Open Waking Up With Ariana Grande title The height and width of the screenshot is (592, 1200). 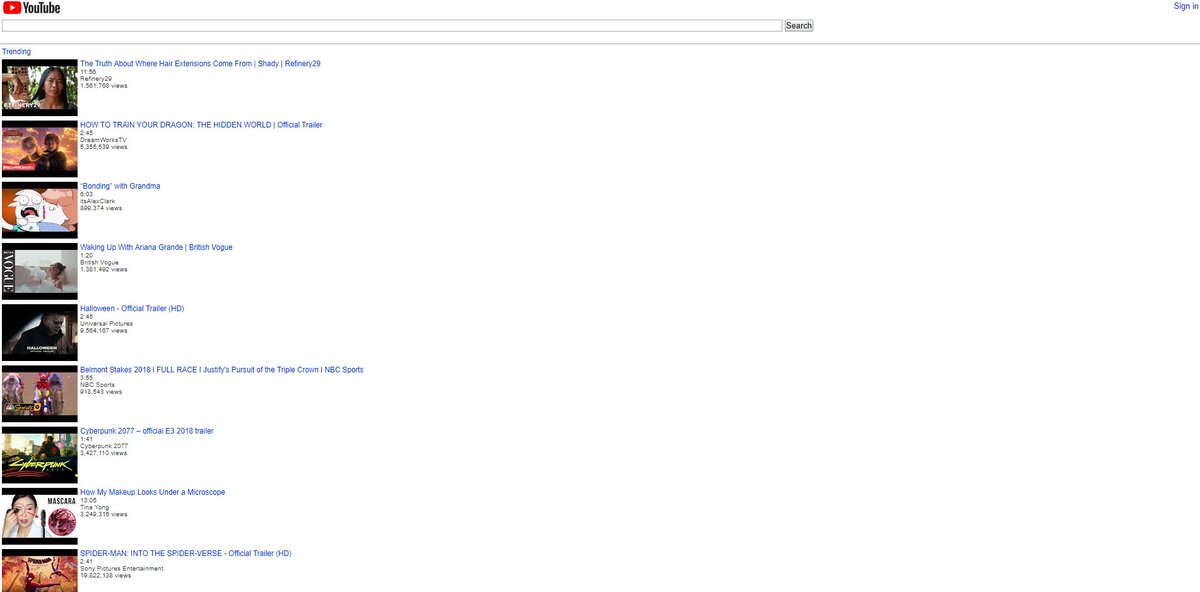pos(156,247)
